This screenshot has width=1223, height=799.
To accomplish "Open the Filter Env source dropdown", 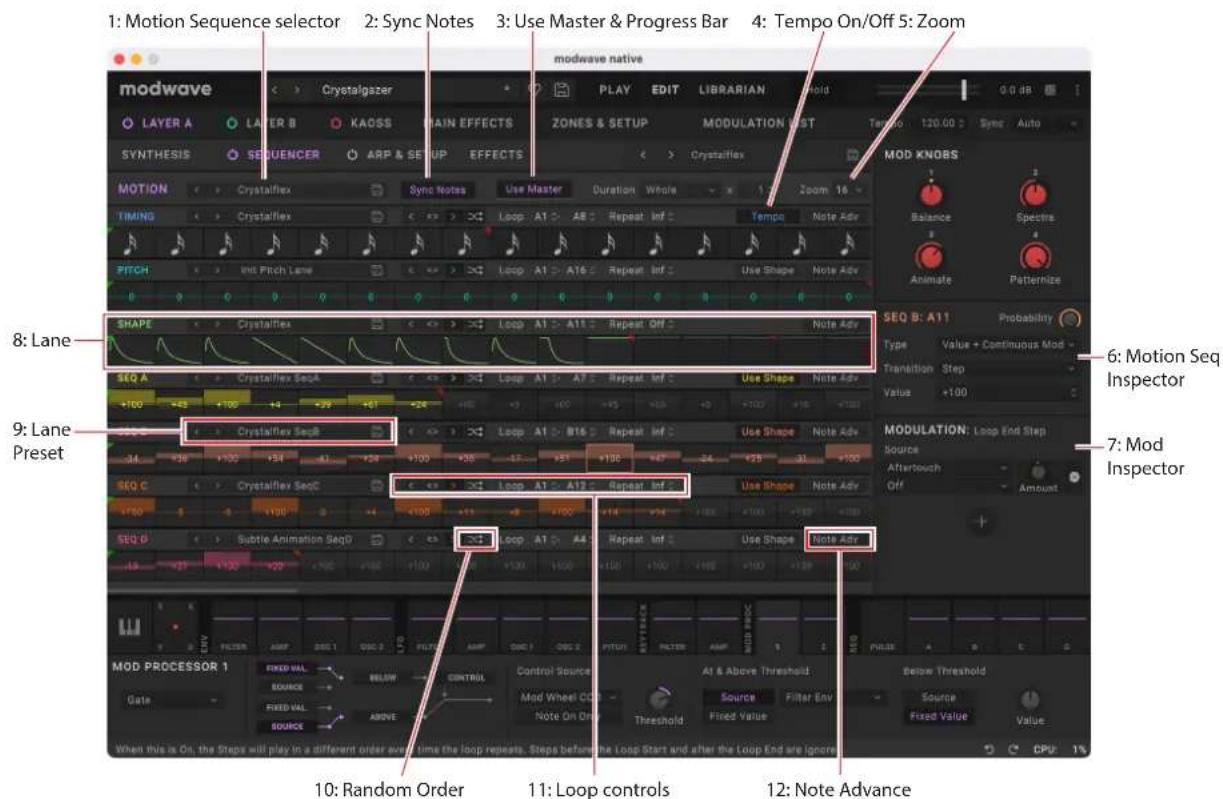I will (x=833, y=696).
